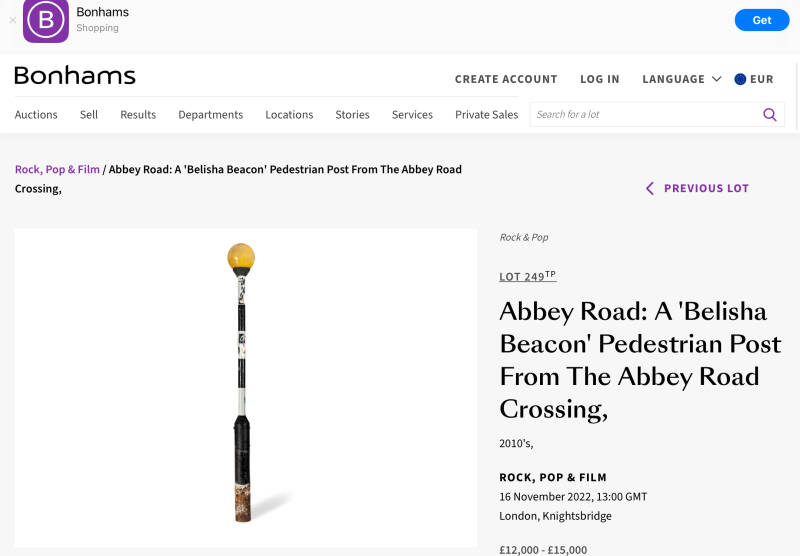
Task: Click the Previous Lot chevron arrow
Action: [650, 188]
